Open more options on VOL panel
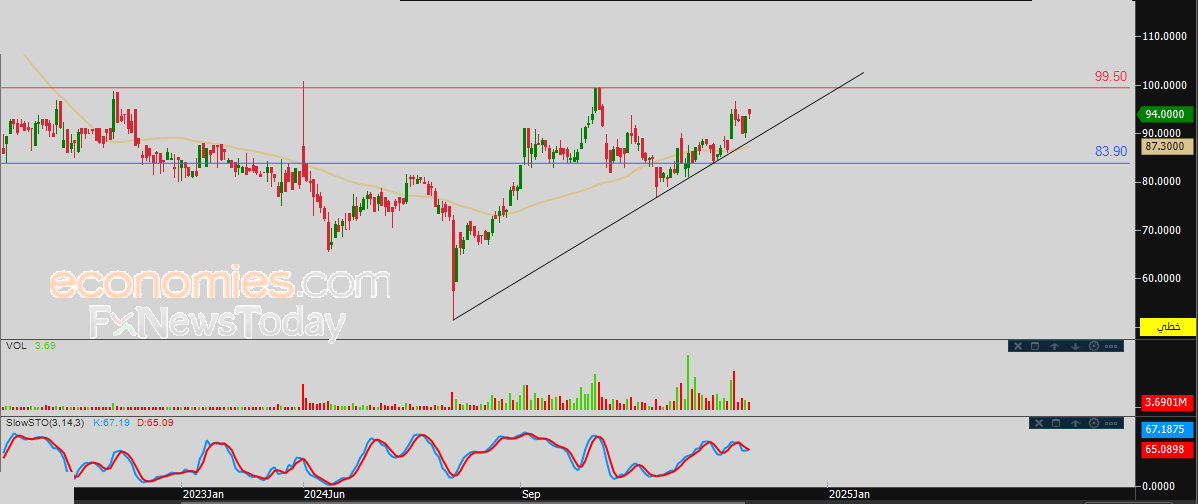Screen dimensions: 1198x504 pos(1111,346)
